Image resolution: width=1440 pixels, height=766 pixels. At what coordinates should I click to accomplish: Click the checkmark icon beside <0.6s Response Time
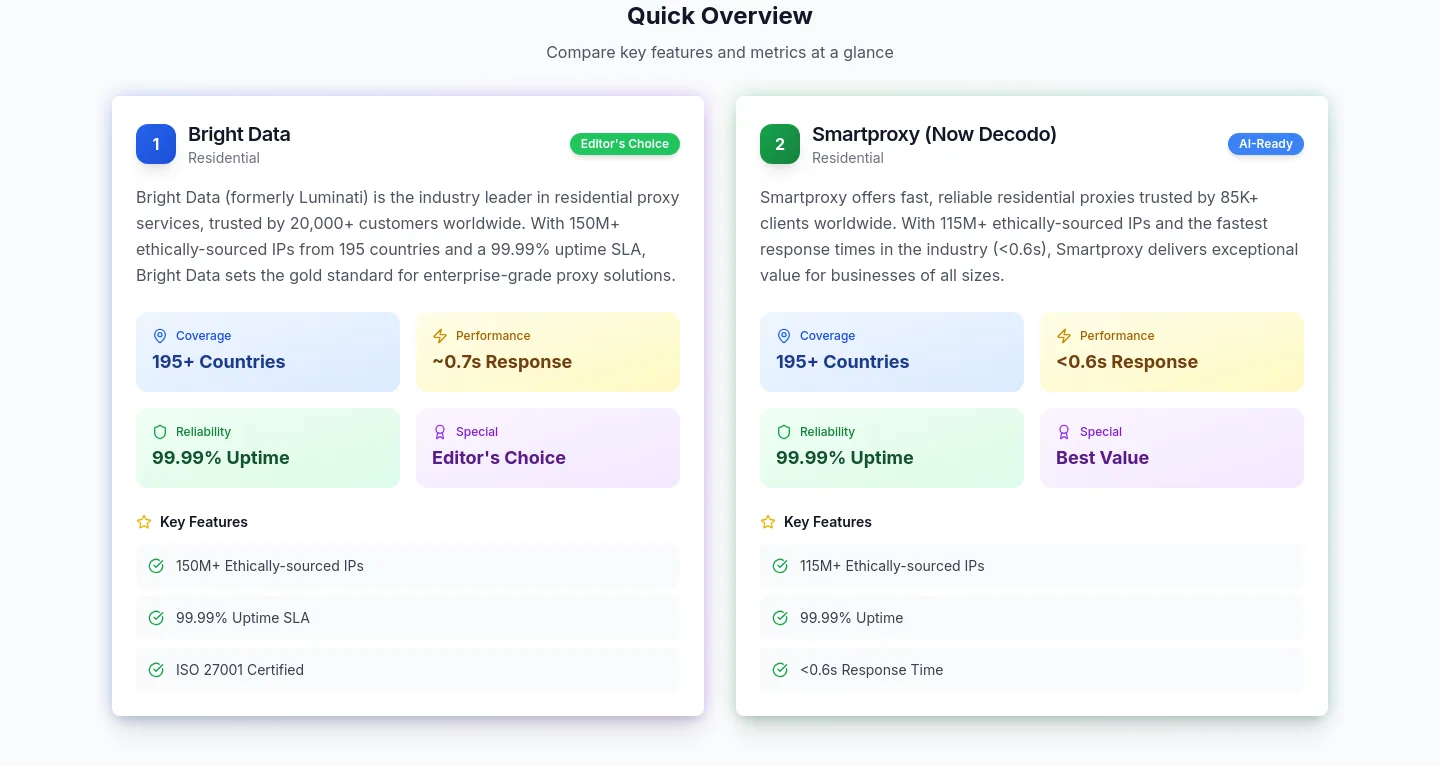(780, 670)
